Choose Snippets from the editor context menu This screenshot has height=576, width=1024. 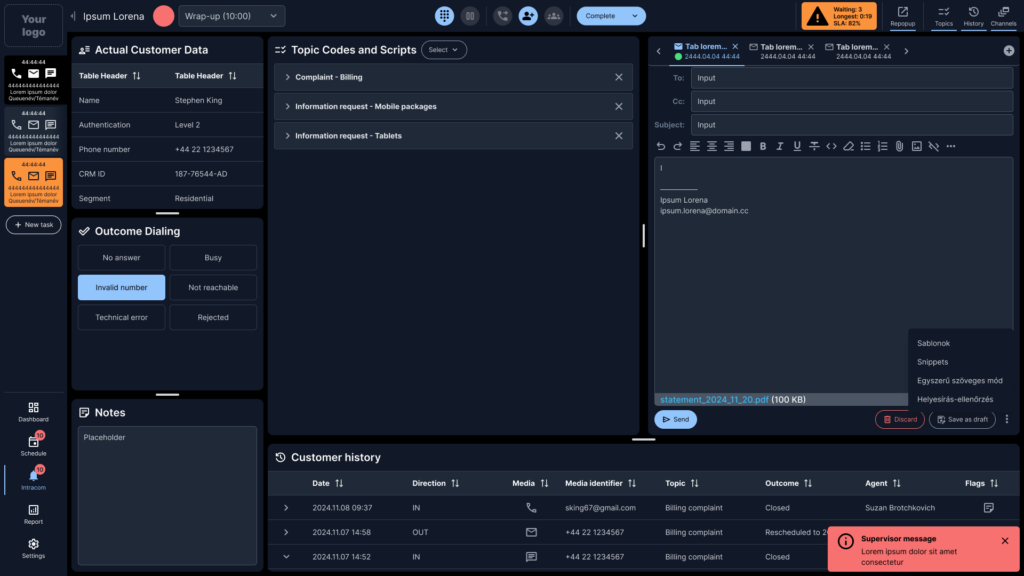(932, 362)
